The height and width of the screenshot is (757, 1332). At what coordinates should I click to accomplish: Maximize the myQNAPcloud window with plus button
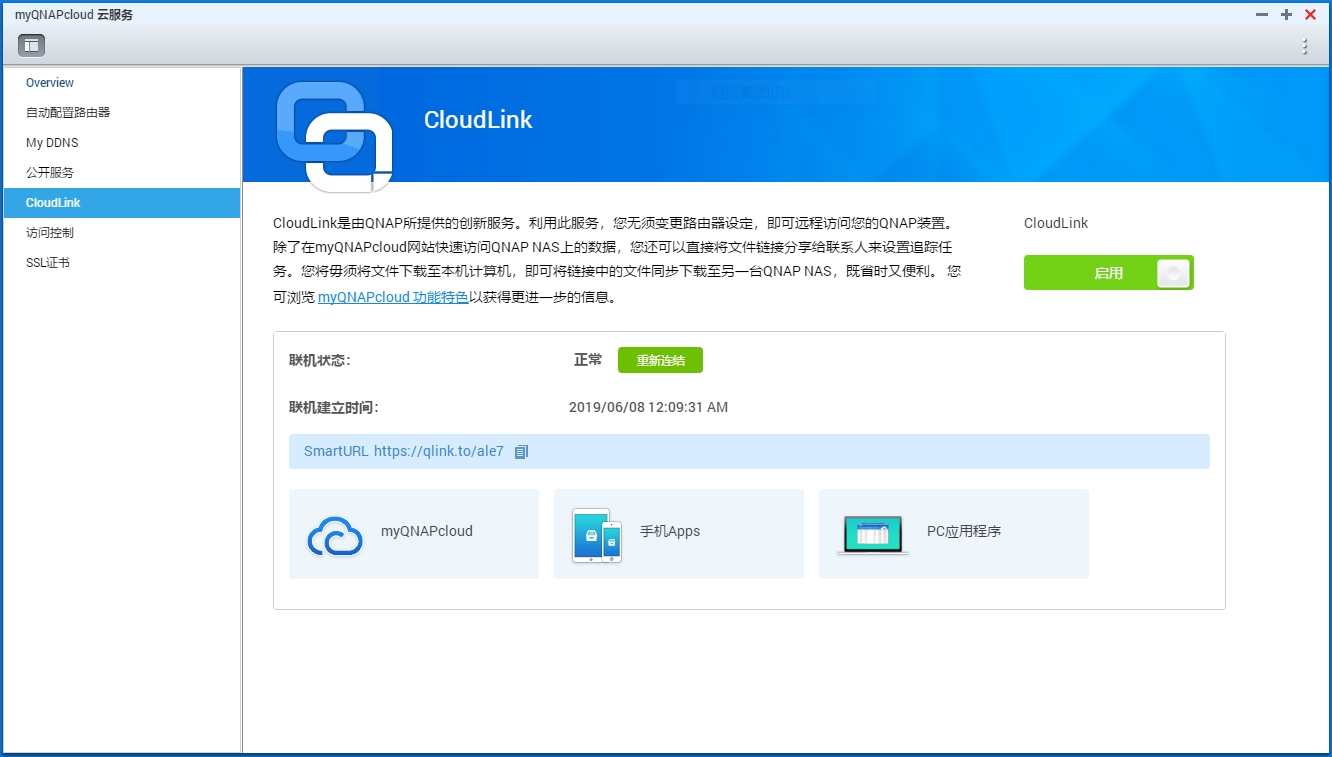[1286, 15]
